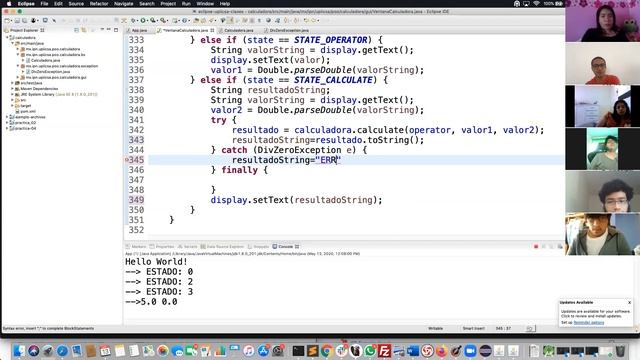Click the Save All toolbar icon
Viewport: 640px width, 360px height.
[x=24, y=20]
